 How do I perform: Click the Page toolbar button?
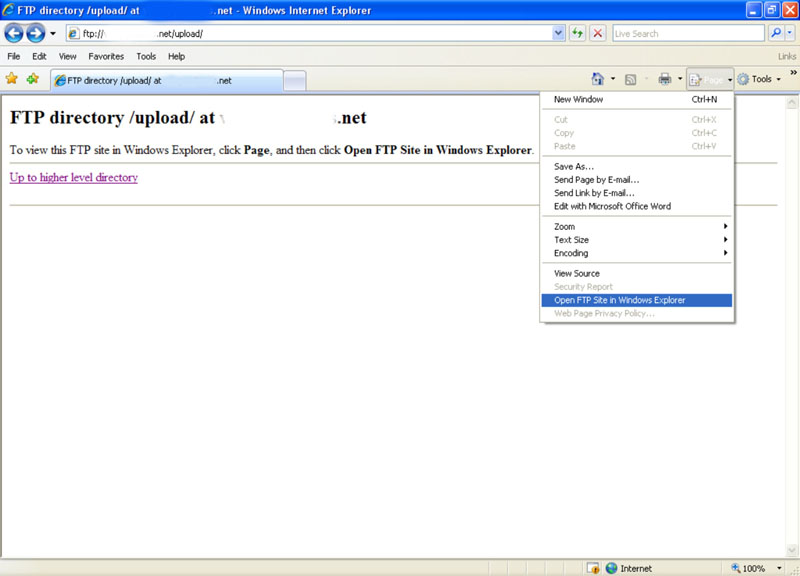click(x=710, y=80)
